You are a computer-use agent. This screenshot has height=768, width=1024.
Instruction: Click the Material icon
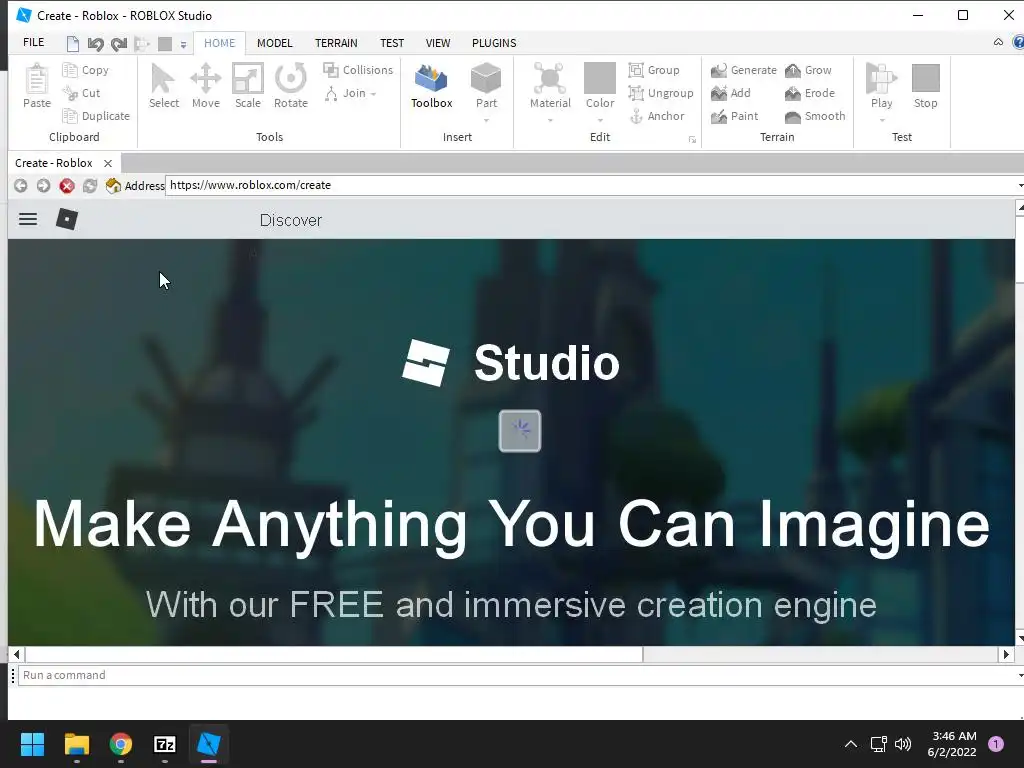tap(550, 80)
